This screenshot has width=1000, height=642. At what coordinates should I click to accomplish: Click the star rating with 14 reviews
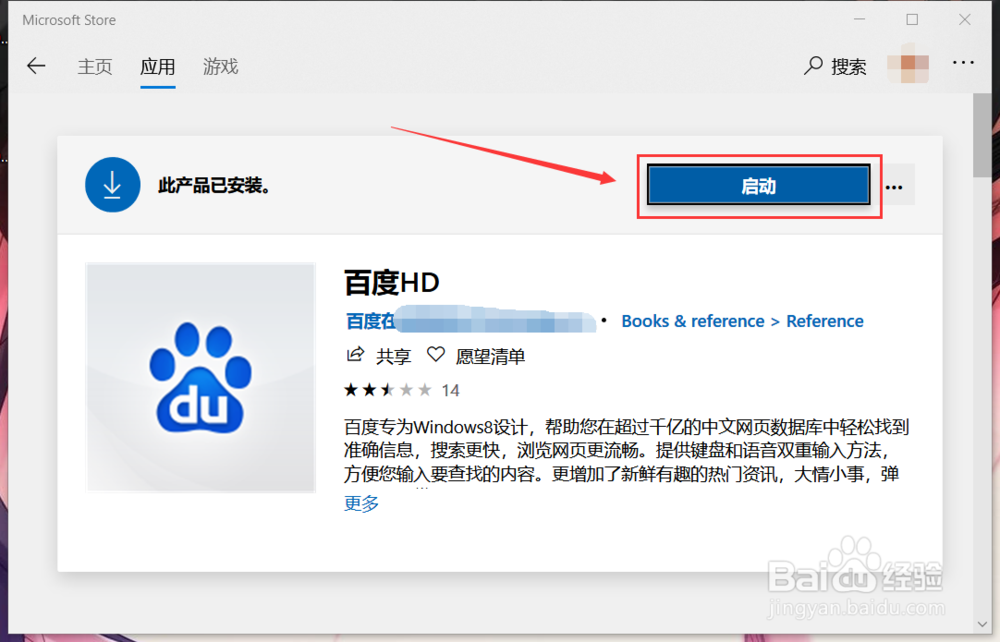click(x=402, y=390)
